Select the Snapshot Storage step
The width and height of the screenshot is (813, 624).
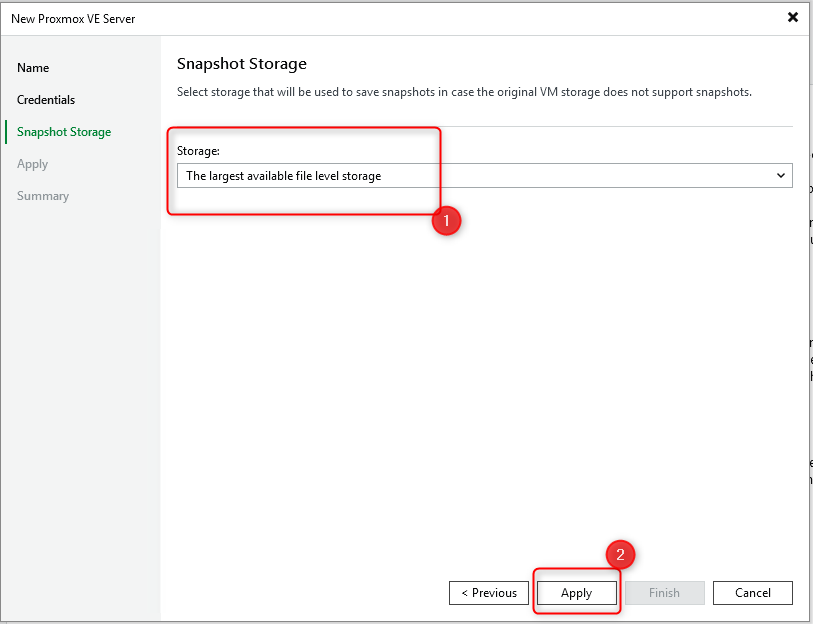pyautogui.click(x=63, y=131)
